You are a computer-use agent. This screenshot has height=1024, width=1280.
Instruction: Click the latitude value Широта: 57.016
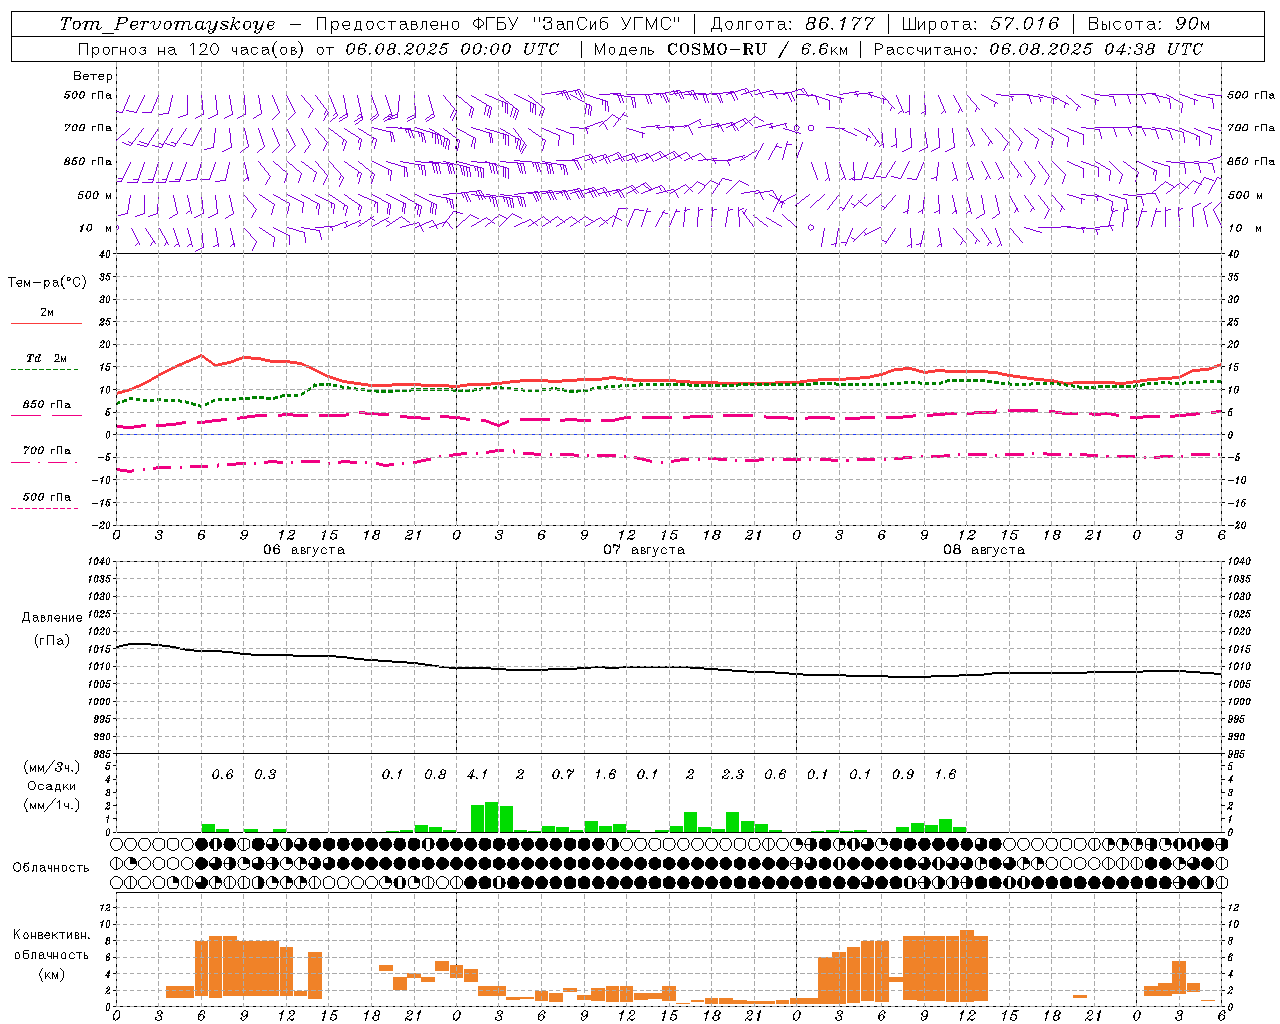980,24
